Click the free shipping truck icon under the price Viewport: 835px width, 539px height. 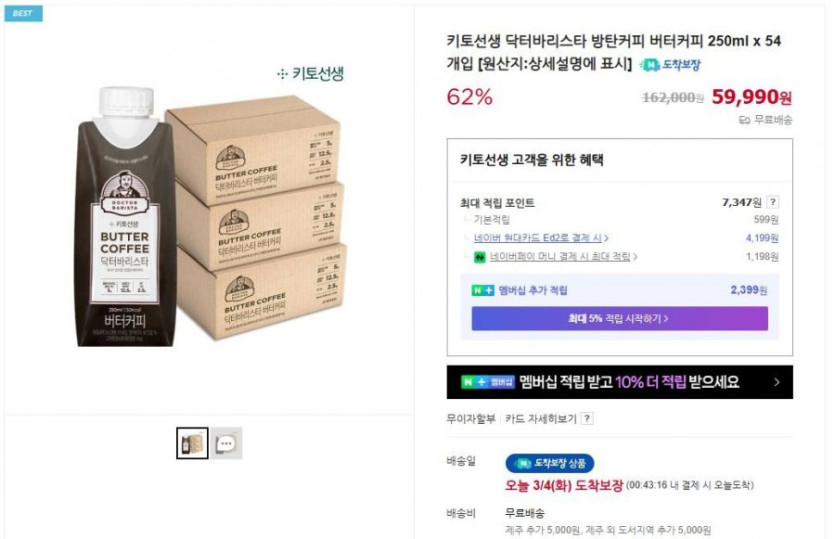pyautogui.click(x=744, y=120)
